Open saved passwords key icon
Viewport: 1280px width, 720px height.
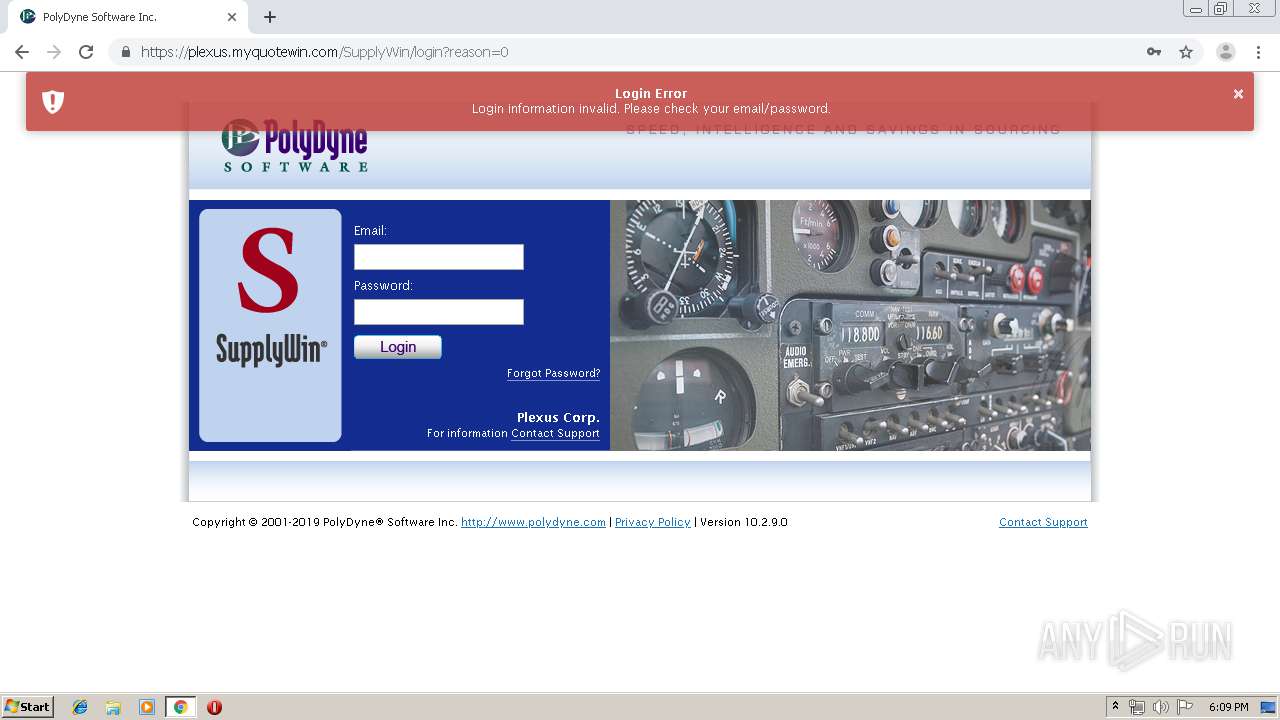point(1154,52)
